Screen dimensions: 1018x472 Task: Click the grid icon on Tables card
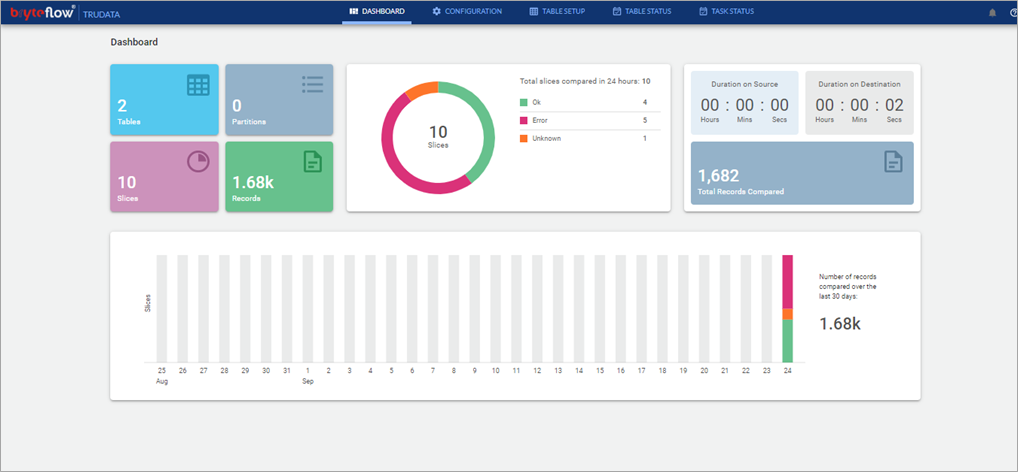pos(199,86)
